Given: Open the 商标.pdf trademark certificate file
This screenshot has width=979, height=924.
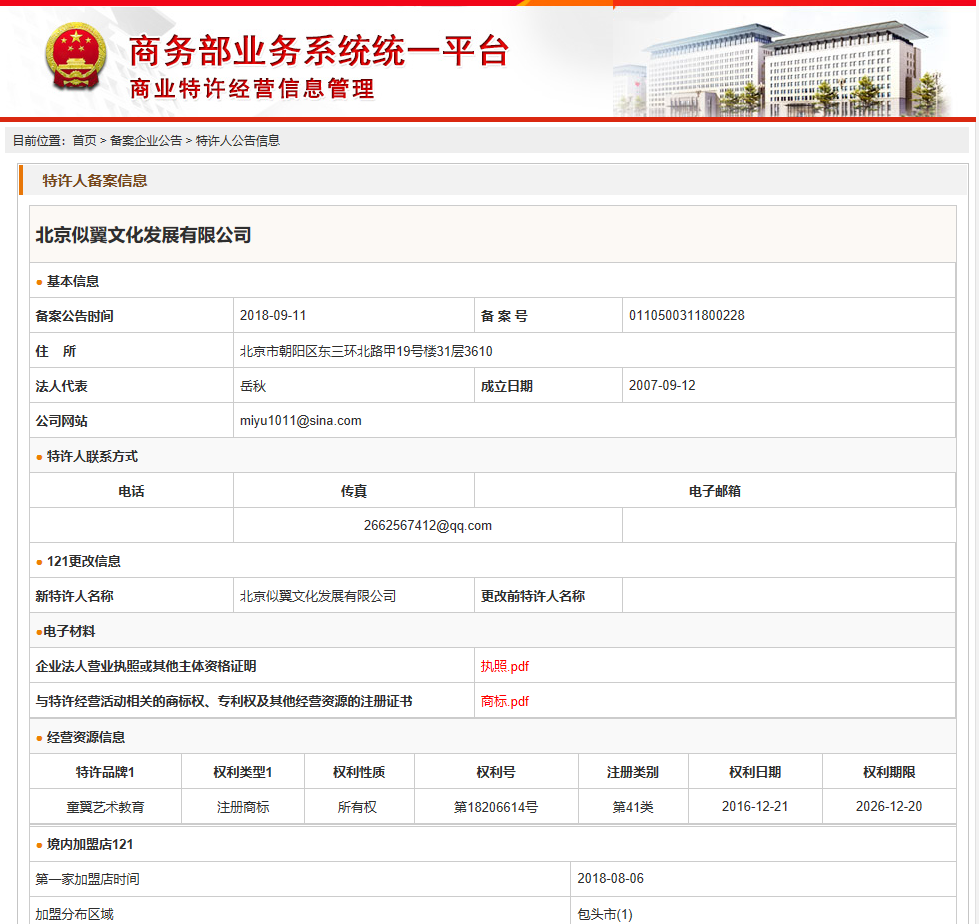Looking at the screenshot, I should (x=504, y=701).
